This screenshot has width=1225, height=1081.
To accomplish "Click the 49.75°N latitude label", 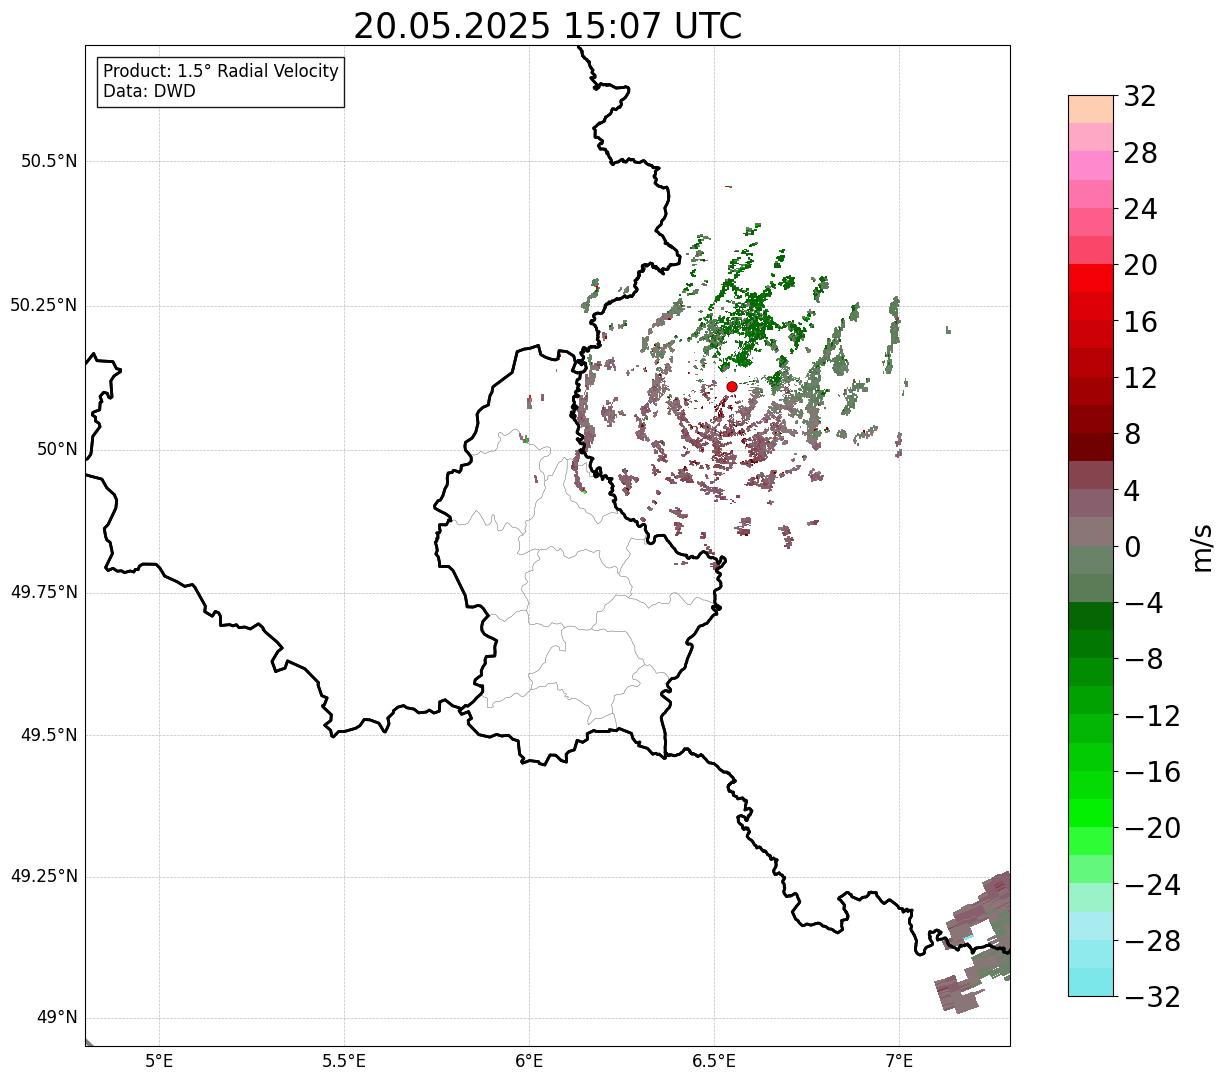I will [x=43, y=592].
